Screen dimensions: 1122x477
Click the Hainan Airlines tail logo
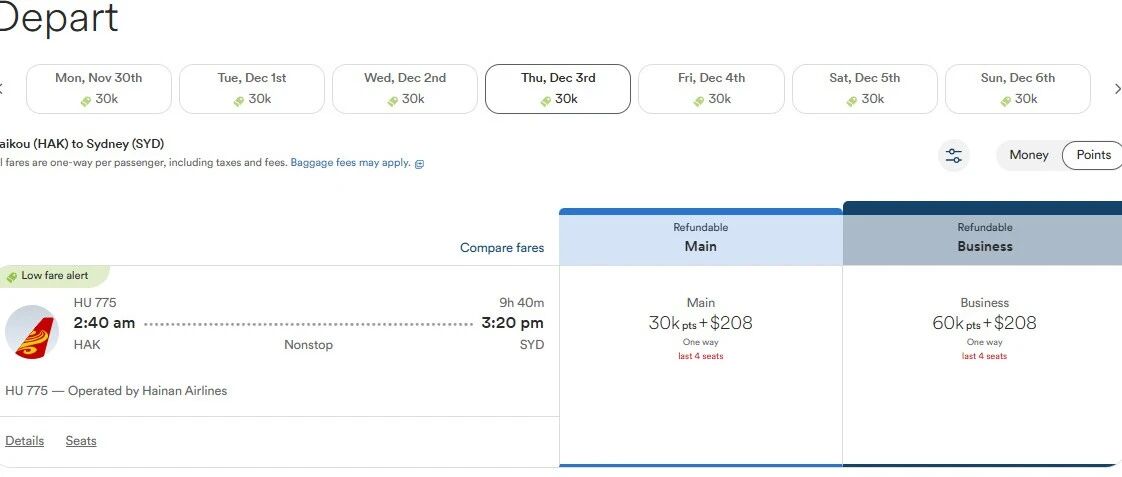pos(31,332)
